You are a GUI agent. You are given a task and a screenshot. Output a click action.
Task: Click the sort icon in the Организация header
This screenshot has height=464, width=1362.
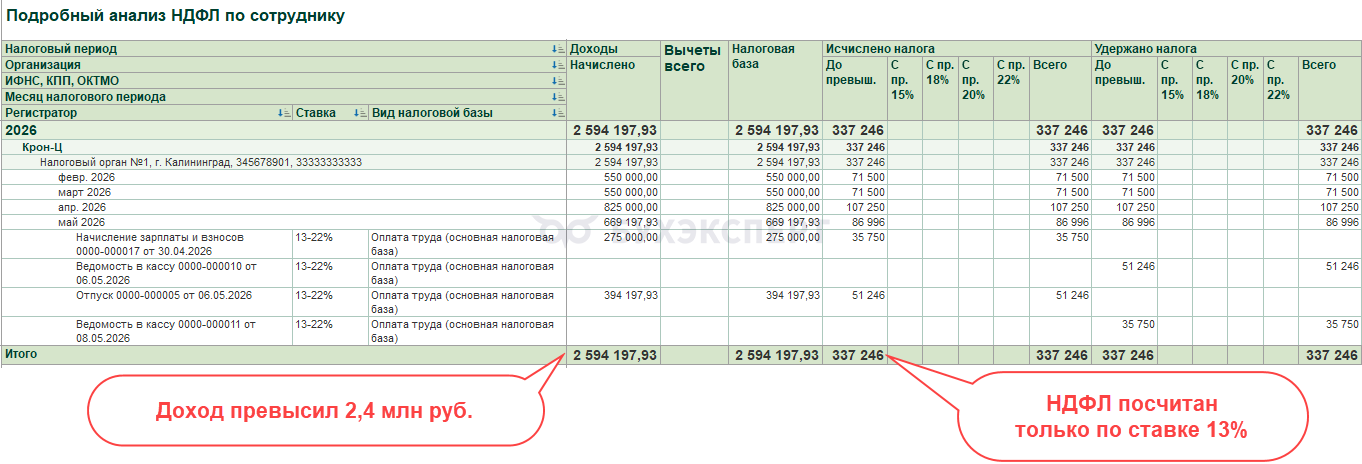558,65
